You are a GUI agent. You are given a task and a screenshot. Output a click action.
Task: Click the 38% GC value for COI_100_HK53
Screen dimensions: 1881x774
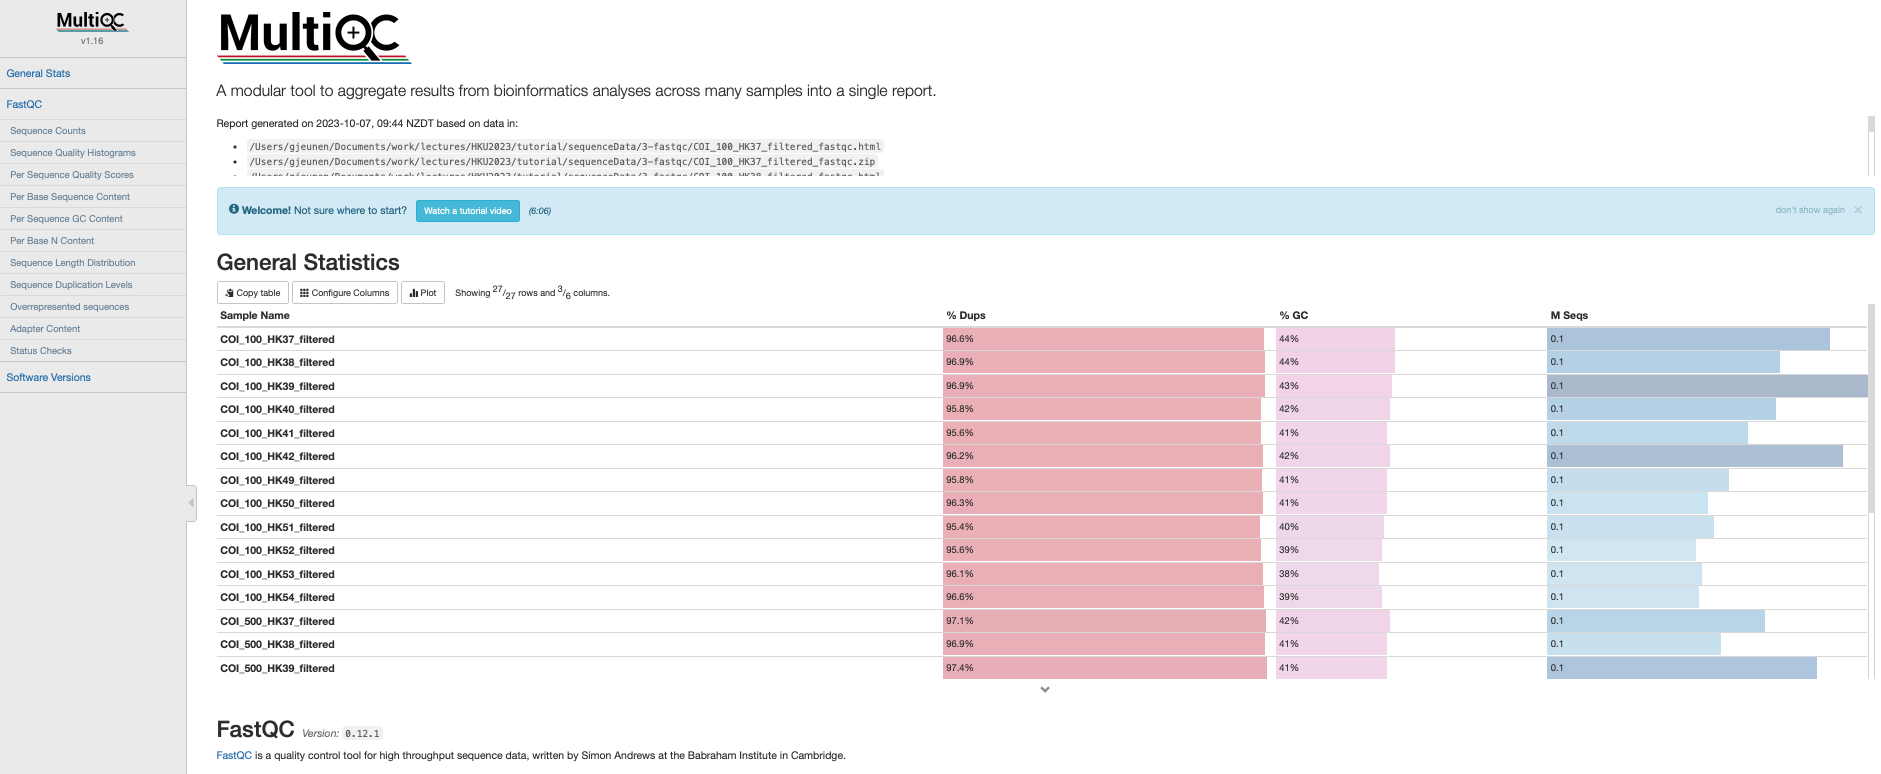coord(1289,574)
